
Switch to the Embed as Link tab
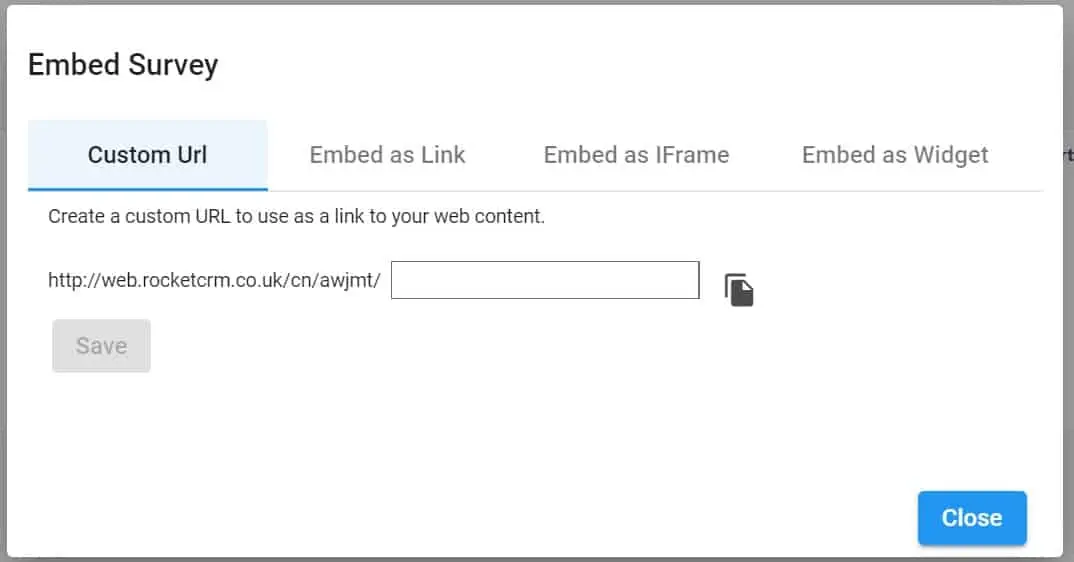[x=387, y=155]
